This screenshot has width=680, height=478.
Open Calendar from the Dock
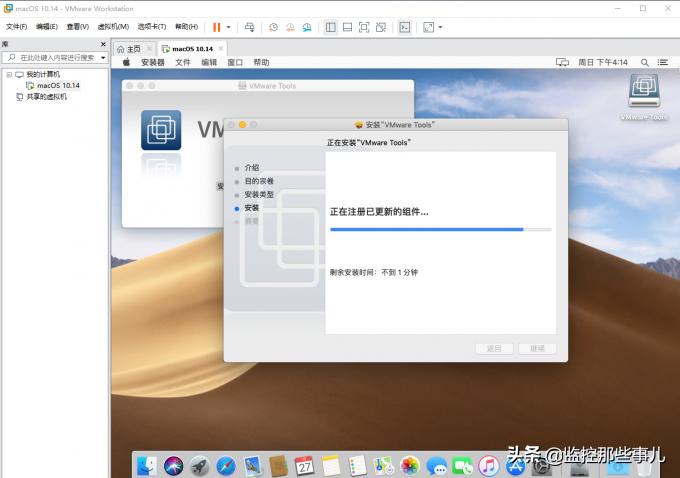304,467
